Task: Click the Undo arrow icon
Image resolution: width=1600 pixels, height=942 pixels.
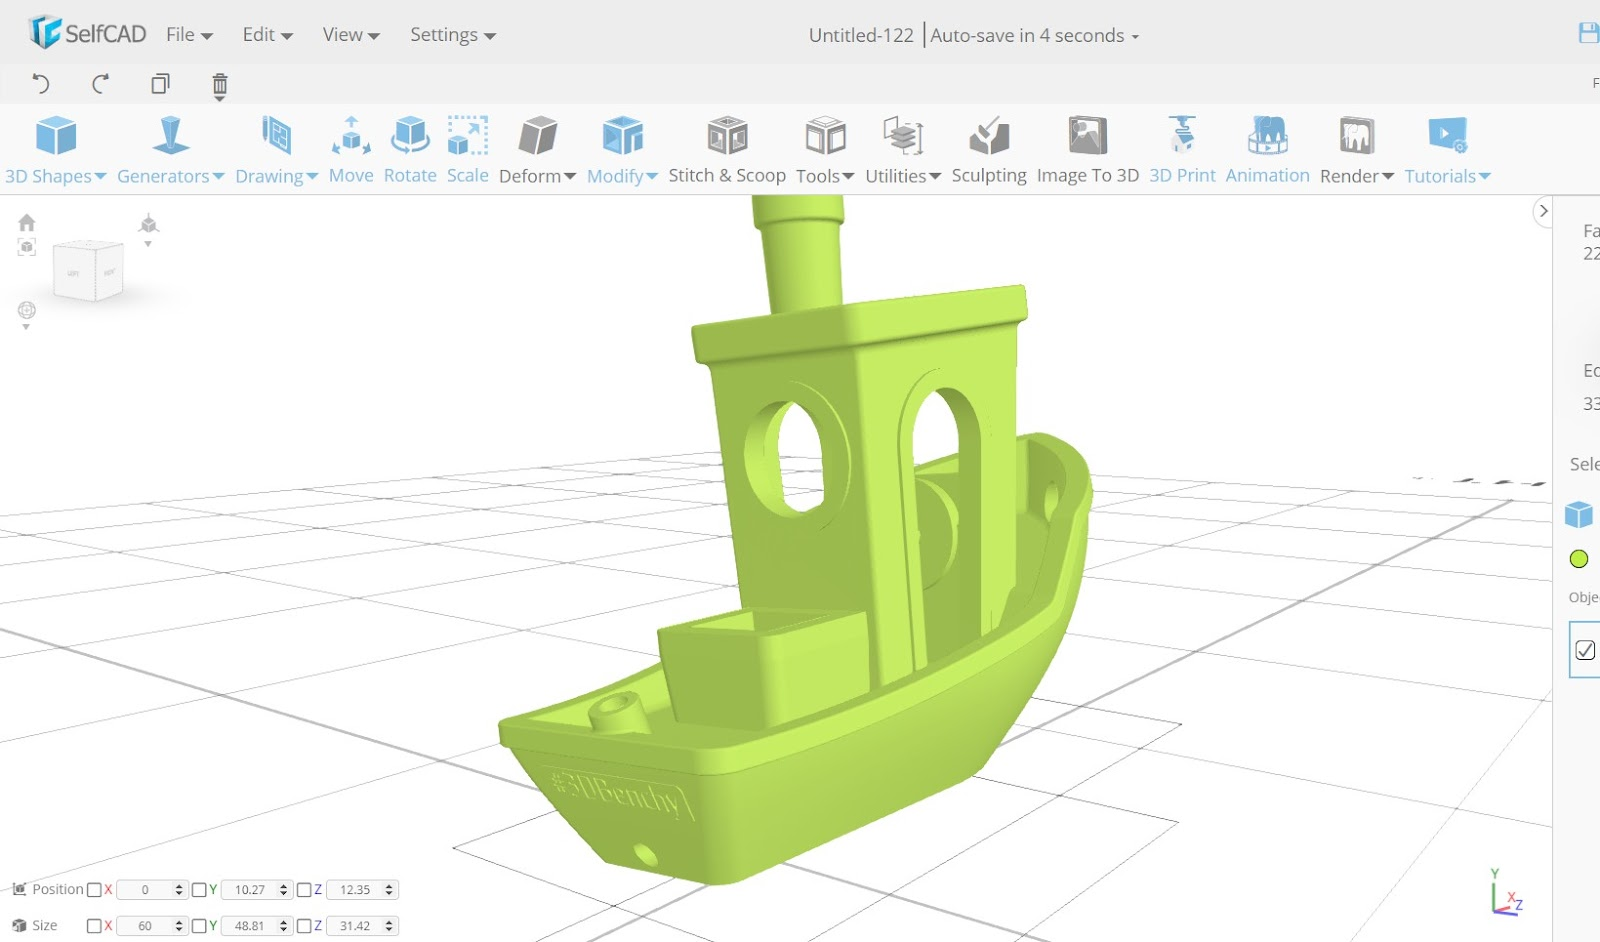Action: coord(40,84)
